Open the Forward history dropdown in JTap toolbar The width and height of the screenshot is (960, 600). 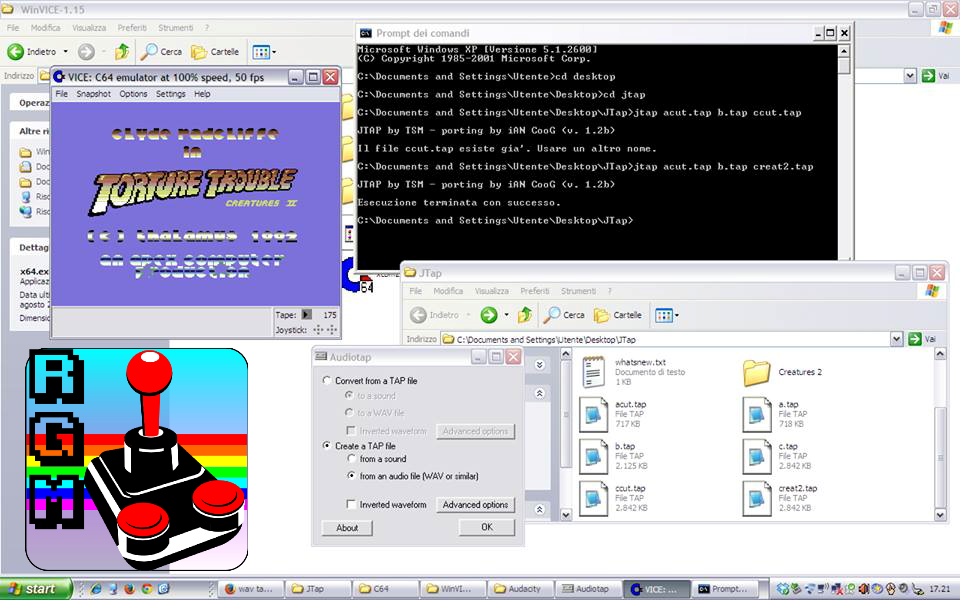click(506, 315)
